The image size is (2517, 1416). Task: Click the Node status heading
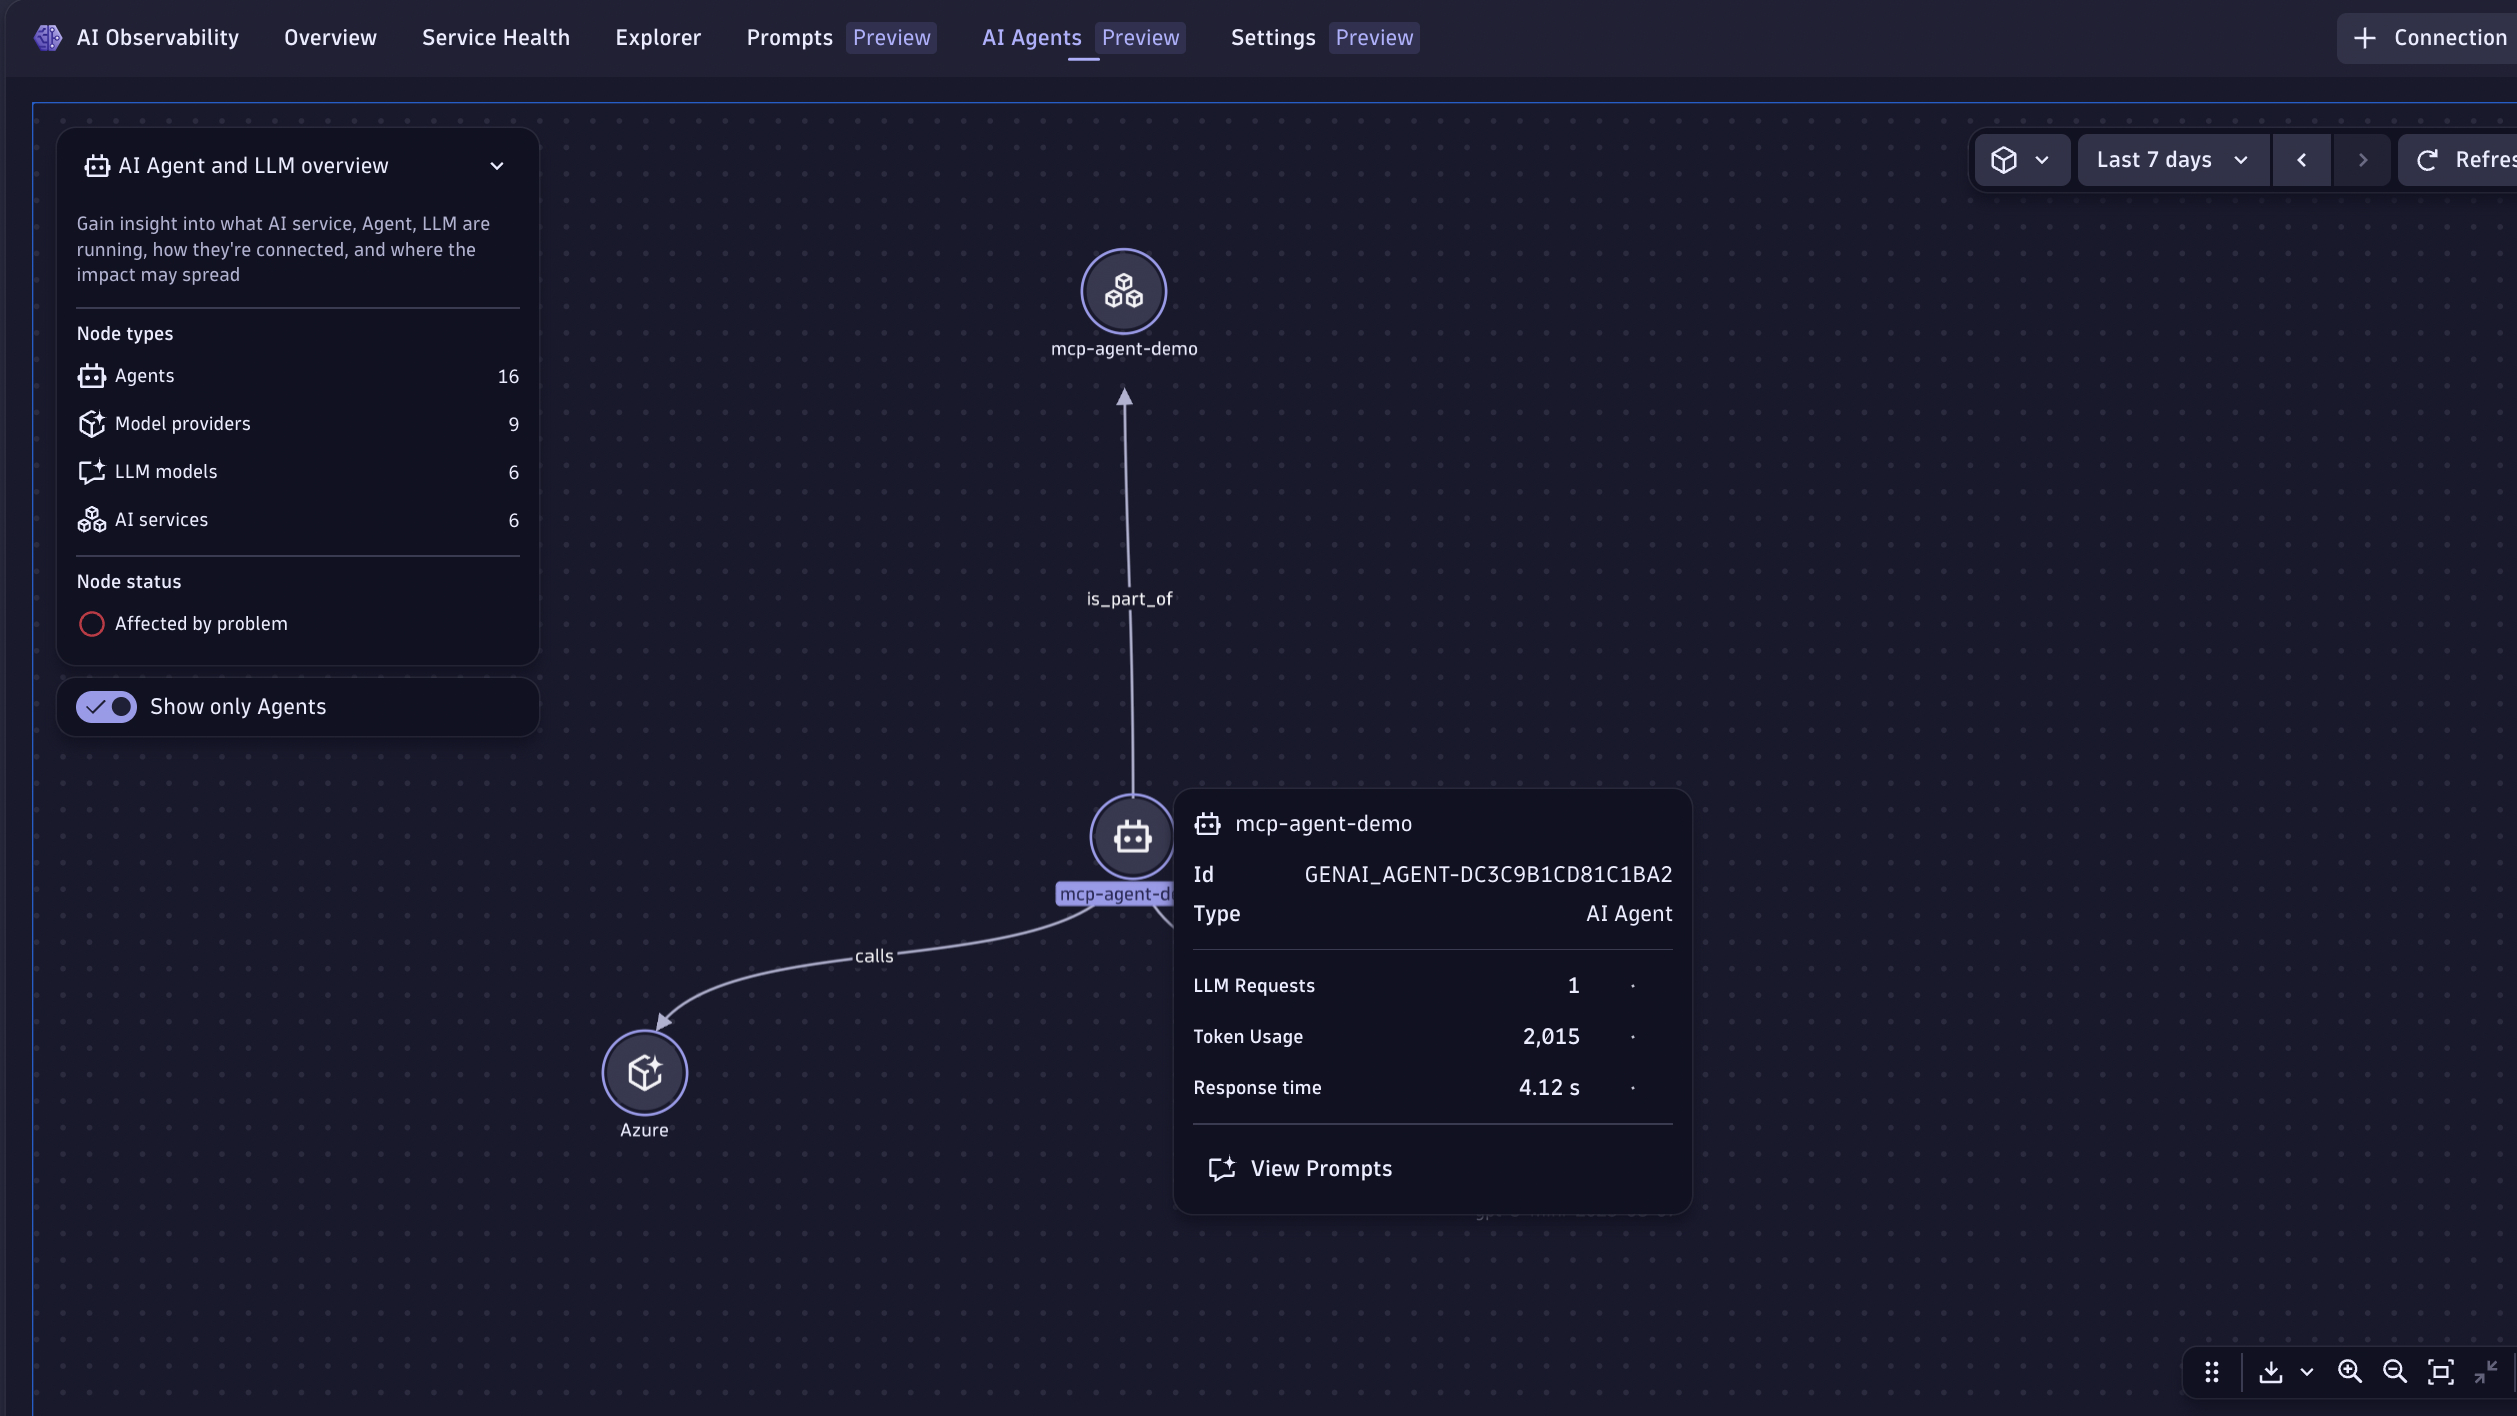[x=129, y=582]
